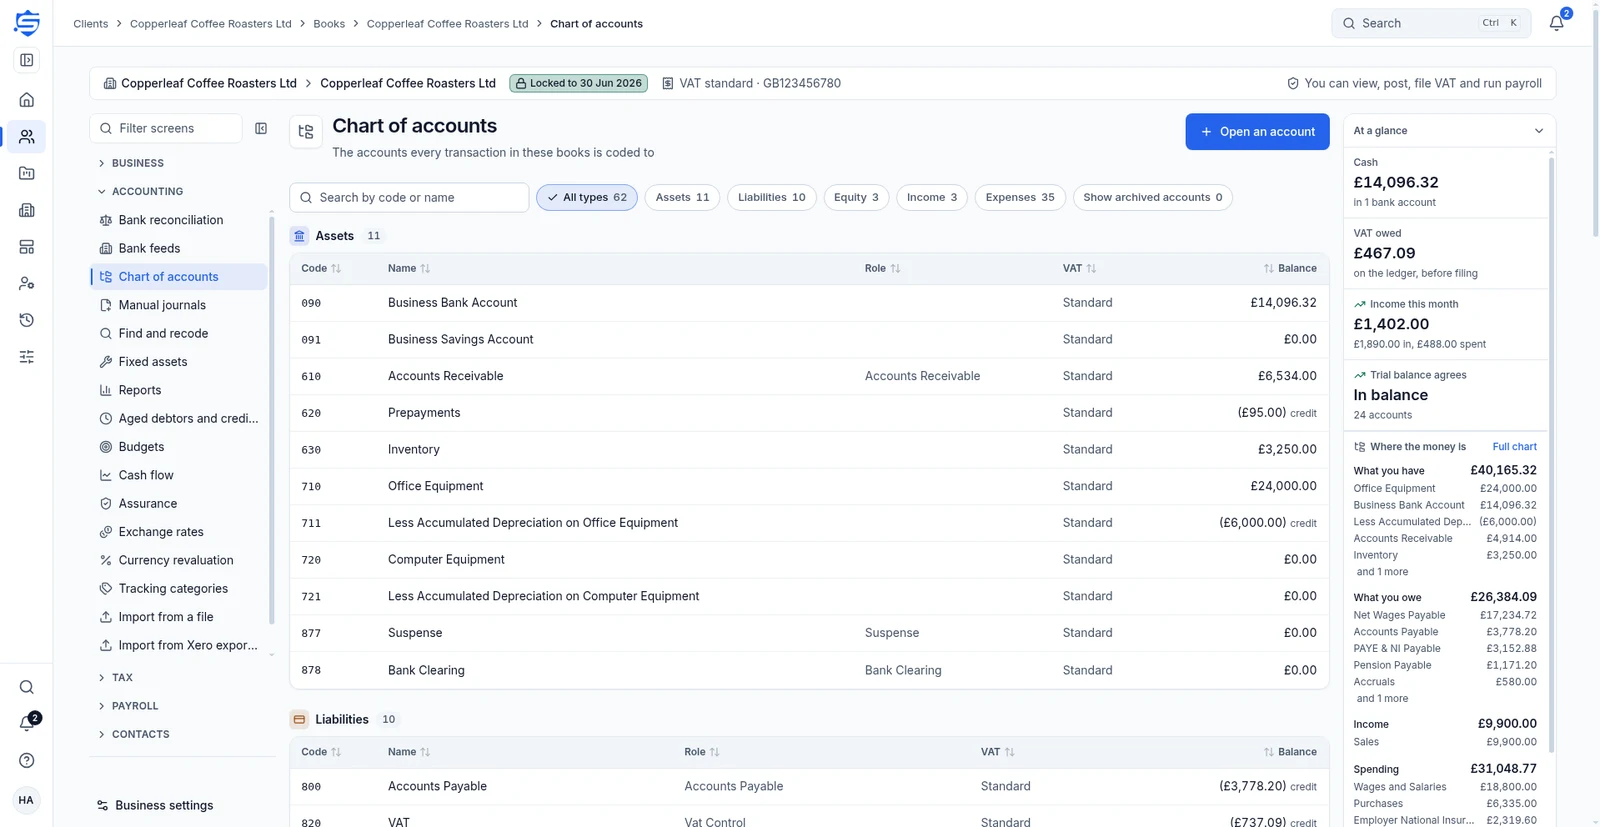The width and height of the screenshot is (1600, 827).
Task: Open the sliders settings icon in the rail
Action: click(x=27, y=357)
